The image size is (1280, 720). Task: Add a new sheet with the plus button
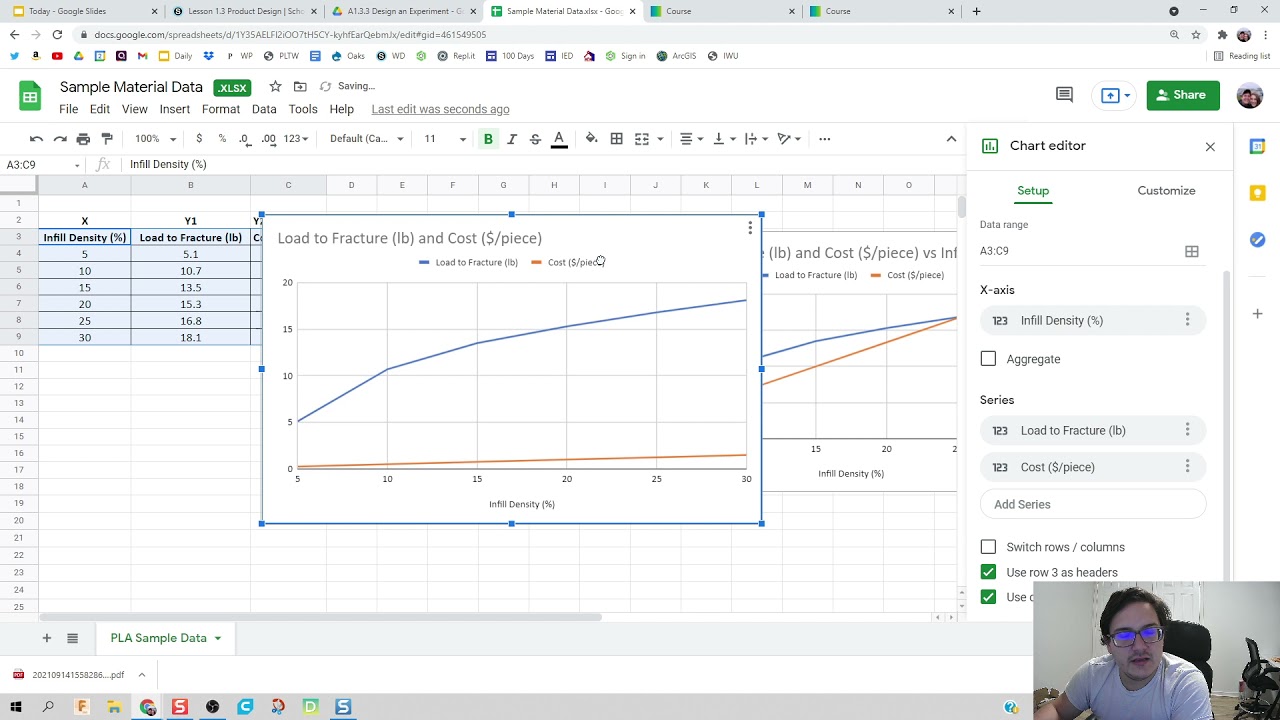46,638
